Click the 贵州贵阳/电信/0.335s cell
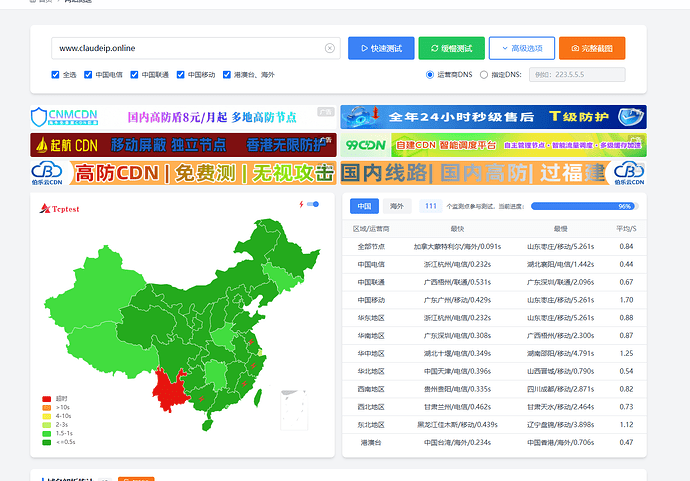The width and height of the screenshot is (690, 481). pos(457,389)
